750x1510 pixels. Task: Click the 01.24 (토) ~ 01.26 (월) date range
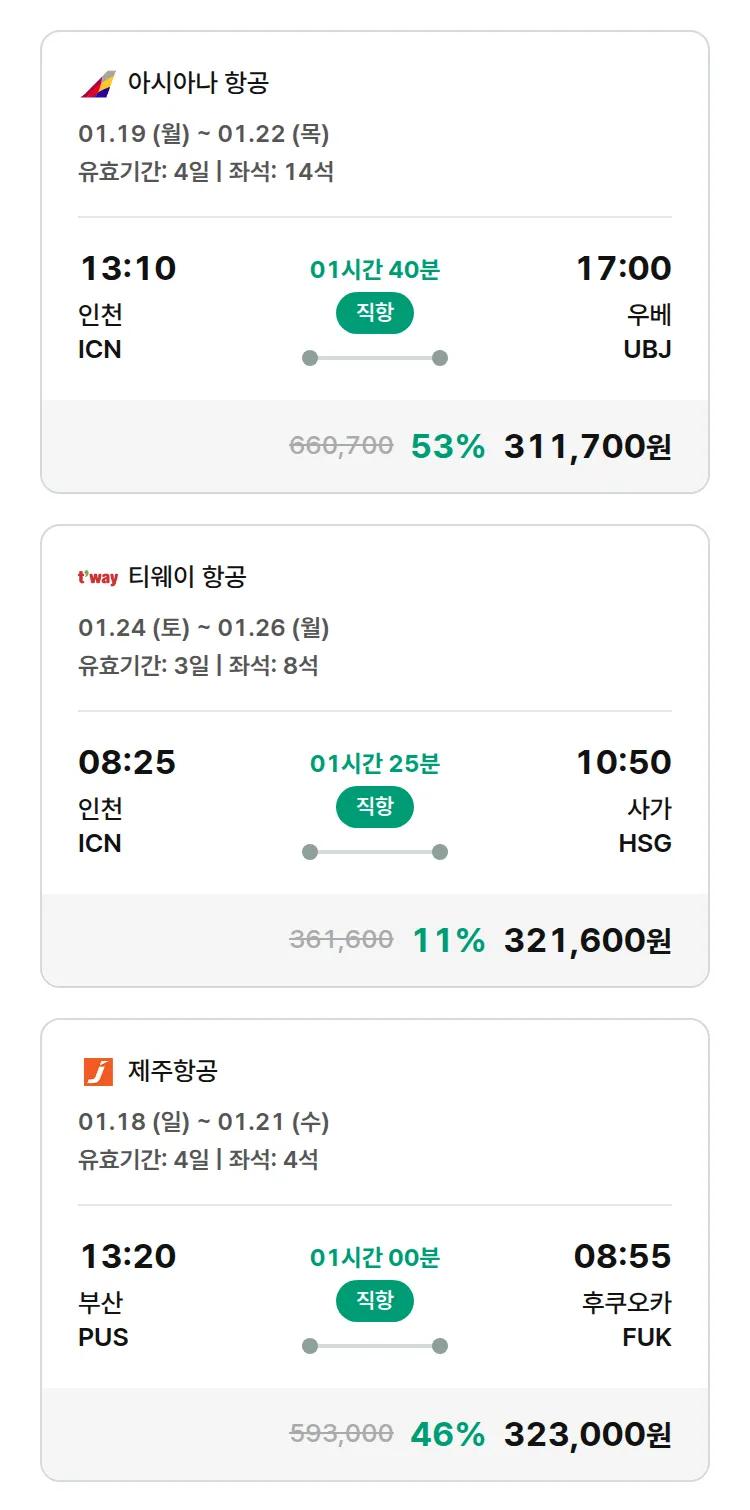pos(204,628)
